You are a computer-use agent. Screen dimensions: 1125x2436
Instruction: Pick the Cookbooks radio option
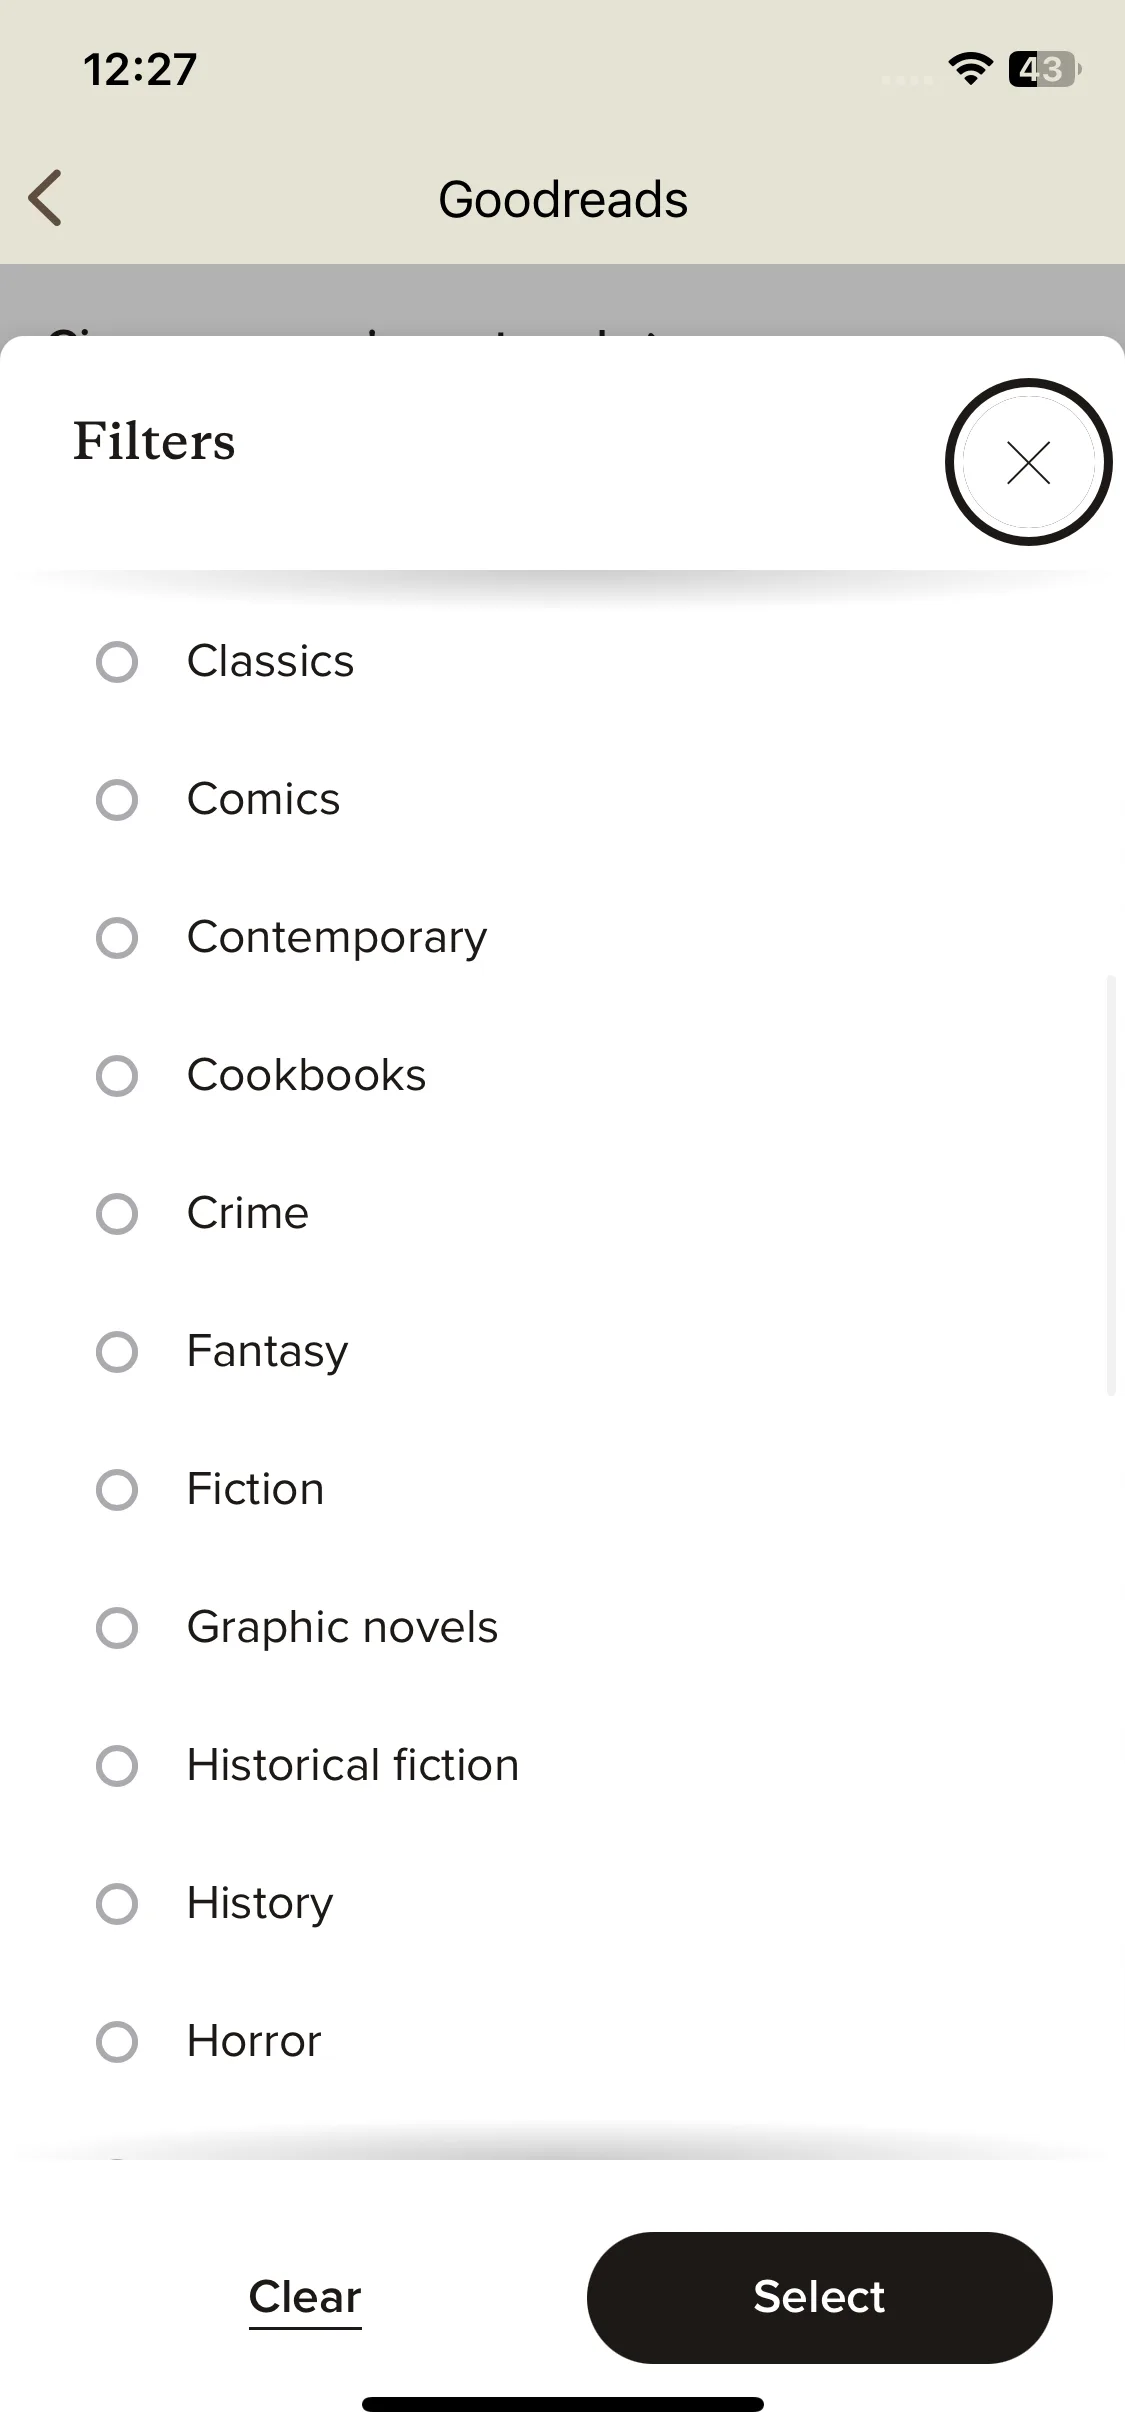pos(117,1075)
